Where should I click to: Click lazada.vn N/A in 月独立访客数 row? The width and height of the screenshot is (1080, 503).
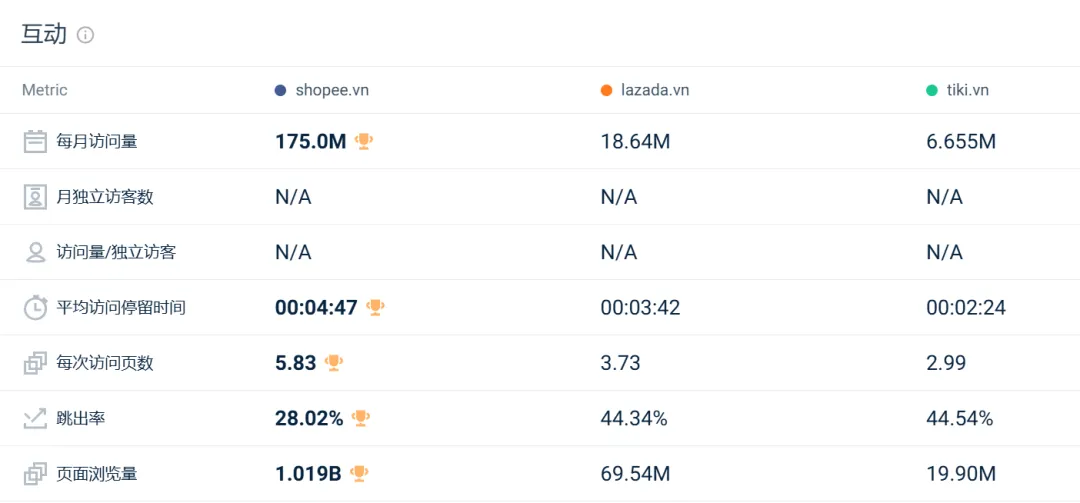(619, 198)
